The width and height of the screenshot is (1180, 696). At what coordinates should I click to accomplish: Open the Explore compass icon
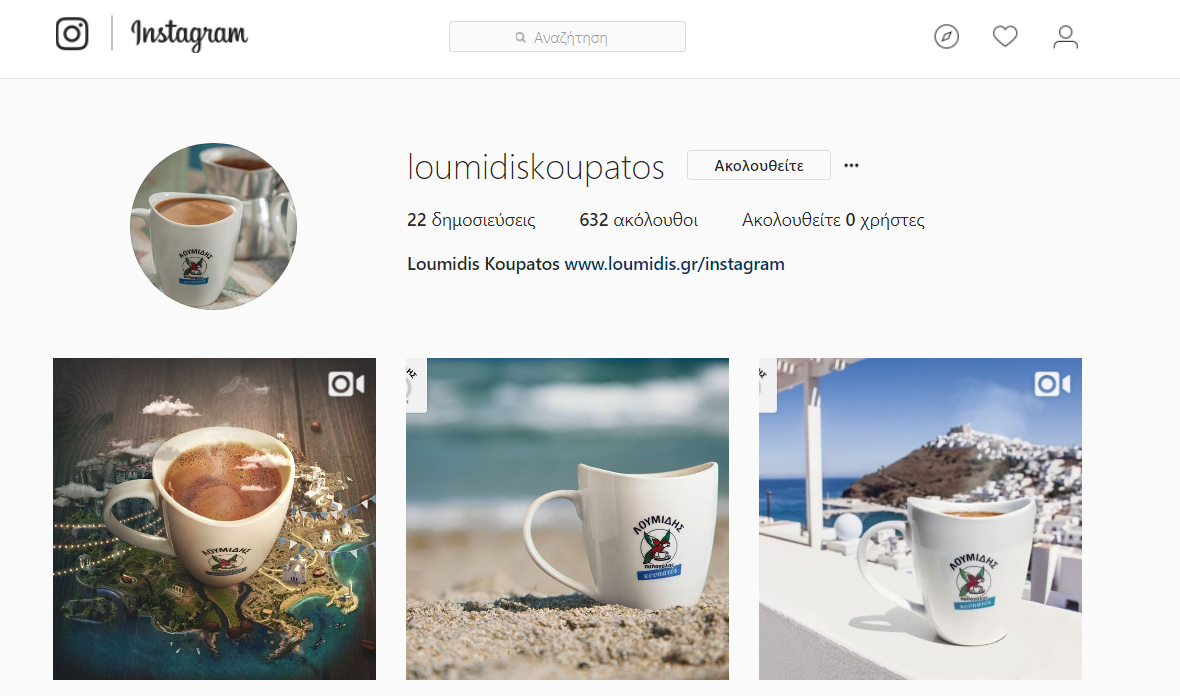(946, 36)
